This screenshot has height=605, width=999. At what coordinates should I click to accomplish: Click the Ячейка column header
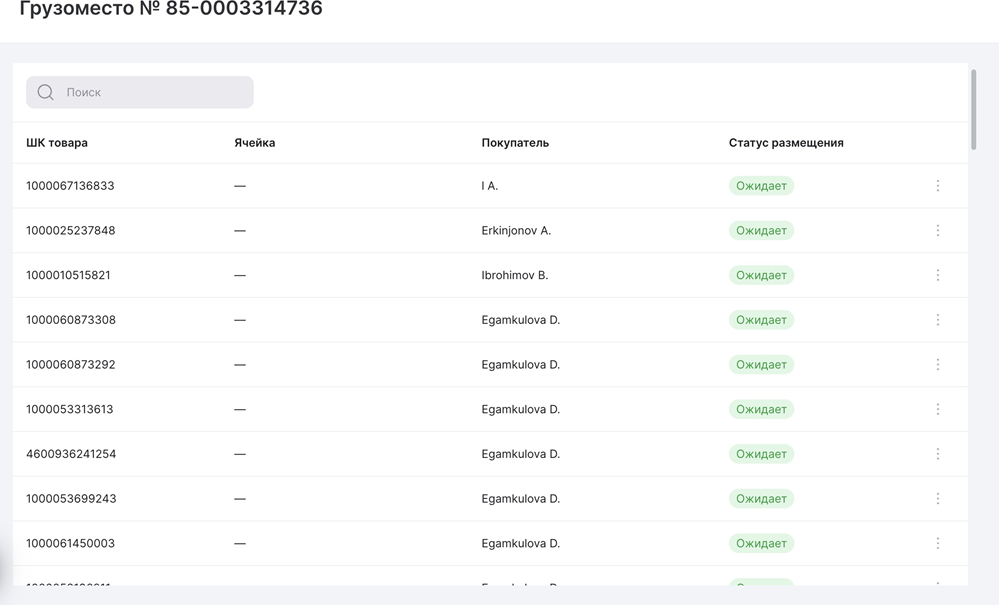click(254, 143)
